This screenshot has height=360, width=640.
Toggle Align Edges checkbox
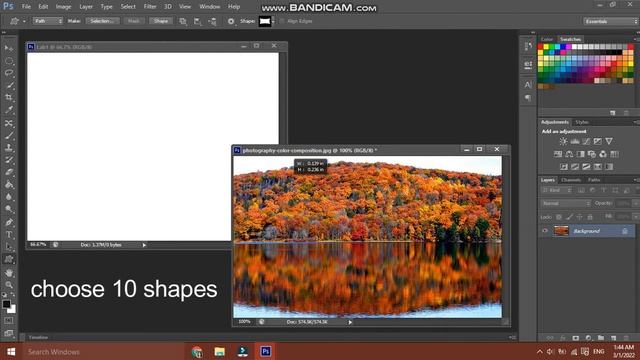[282, 21]
